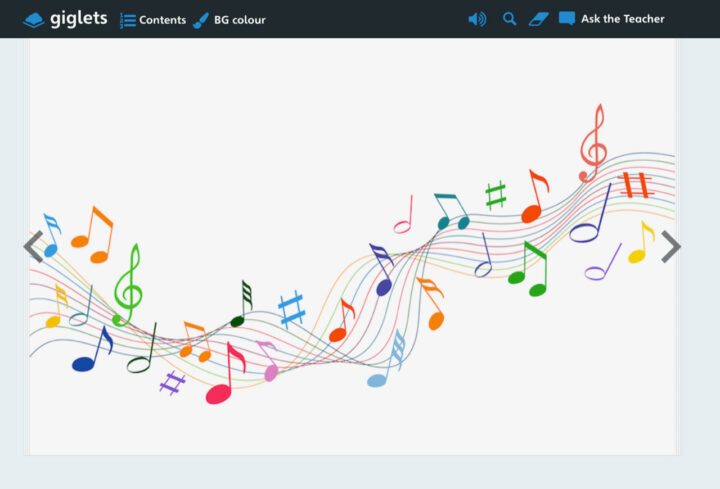This screenshot has width=720, height=489.
Task: Click the 'giglets' brand name text
Action: 79,19
